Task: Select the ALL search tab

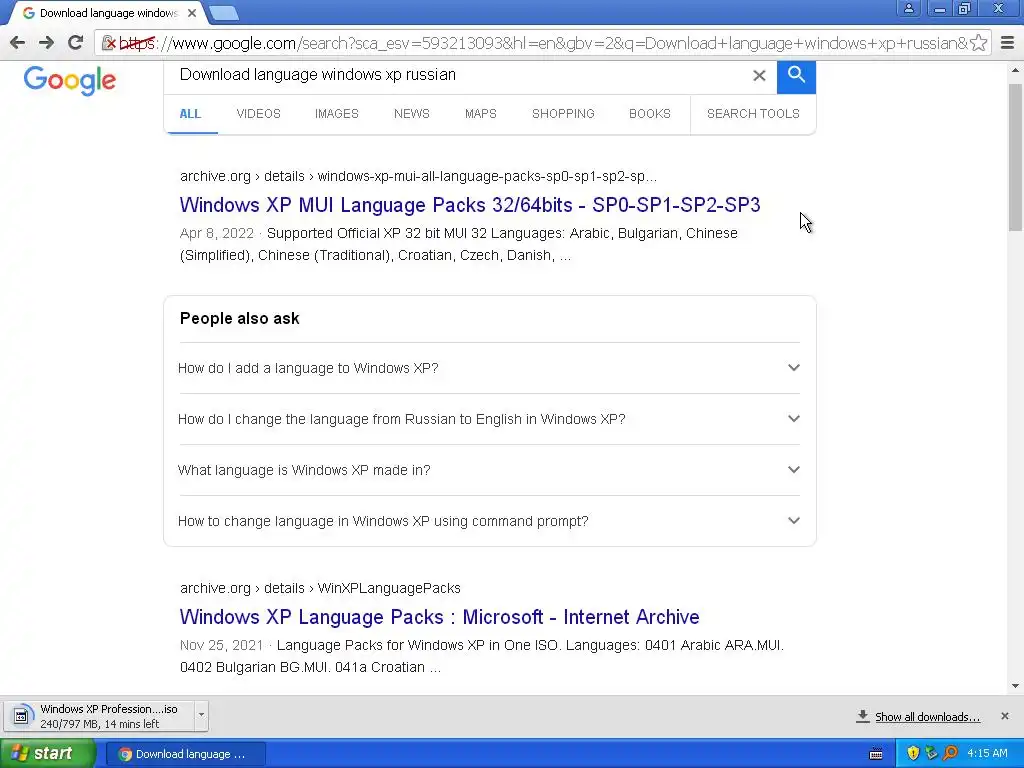Action: [x=190, y=114]
